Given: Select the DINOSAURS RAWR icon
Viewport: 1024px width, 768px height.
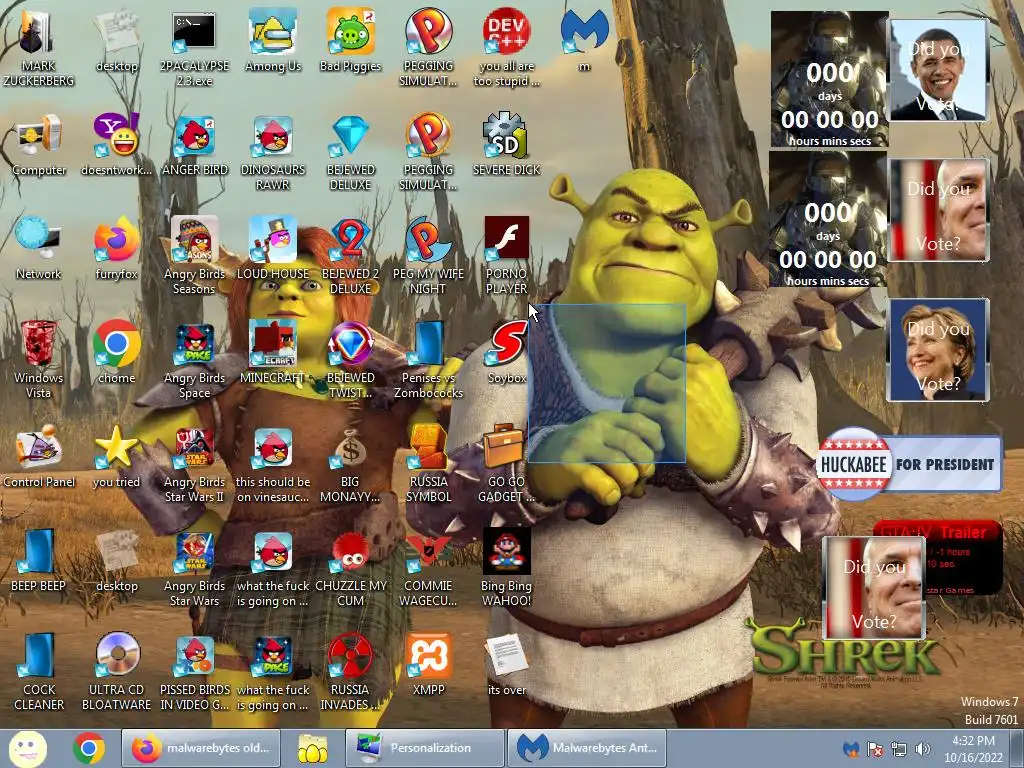Looking at the screenshot, I should (x=272, y=152).
